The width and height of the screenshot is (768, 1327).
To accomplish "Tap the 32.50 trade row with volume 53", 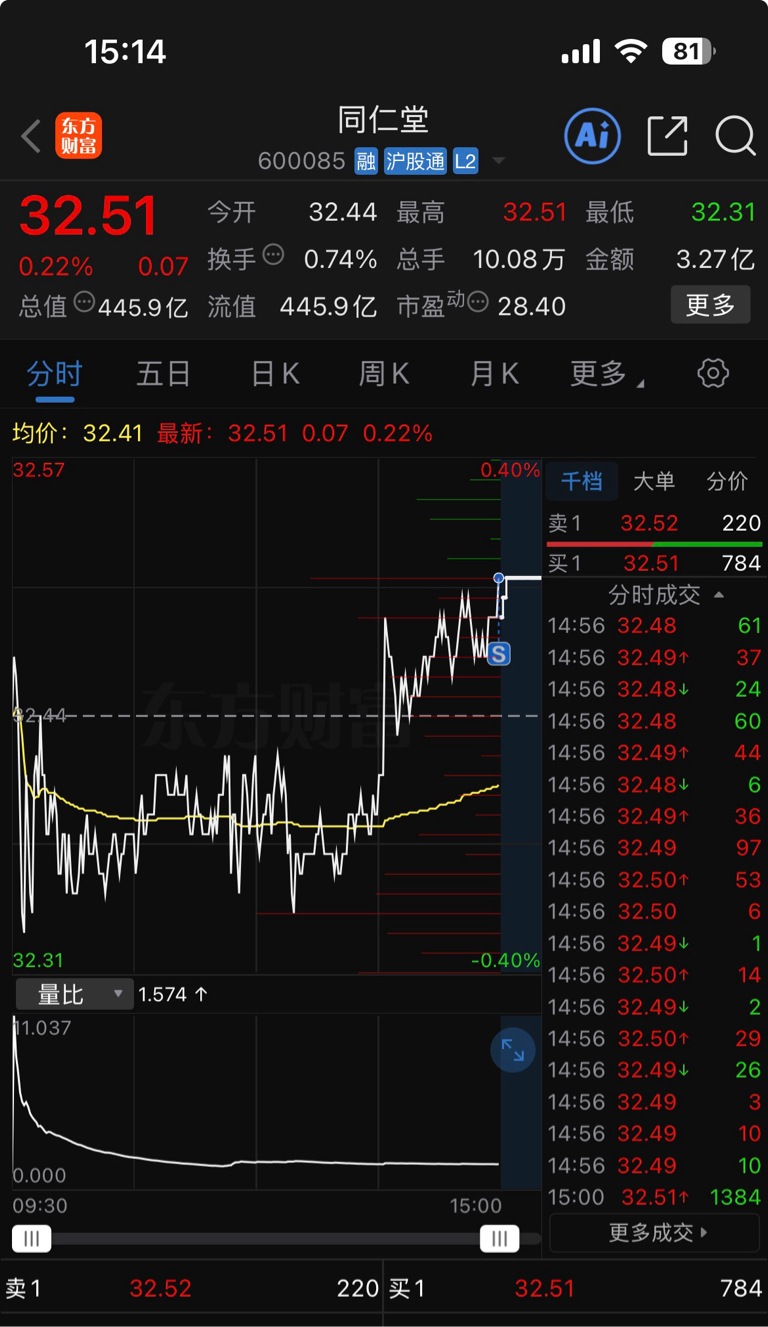I will coord(655,880).
